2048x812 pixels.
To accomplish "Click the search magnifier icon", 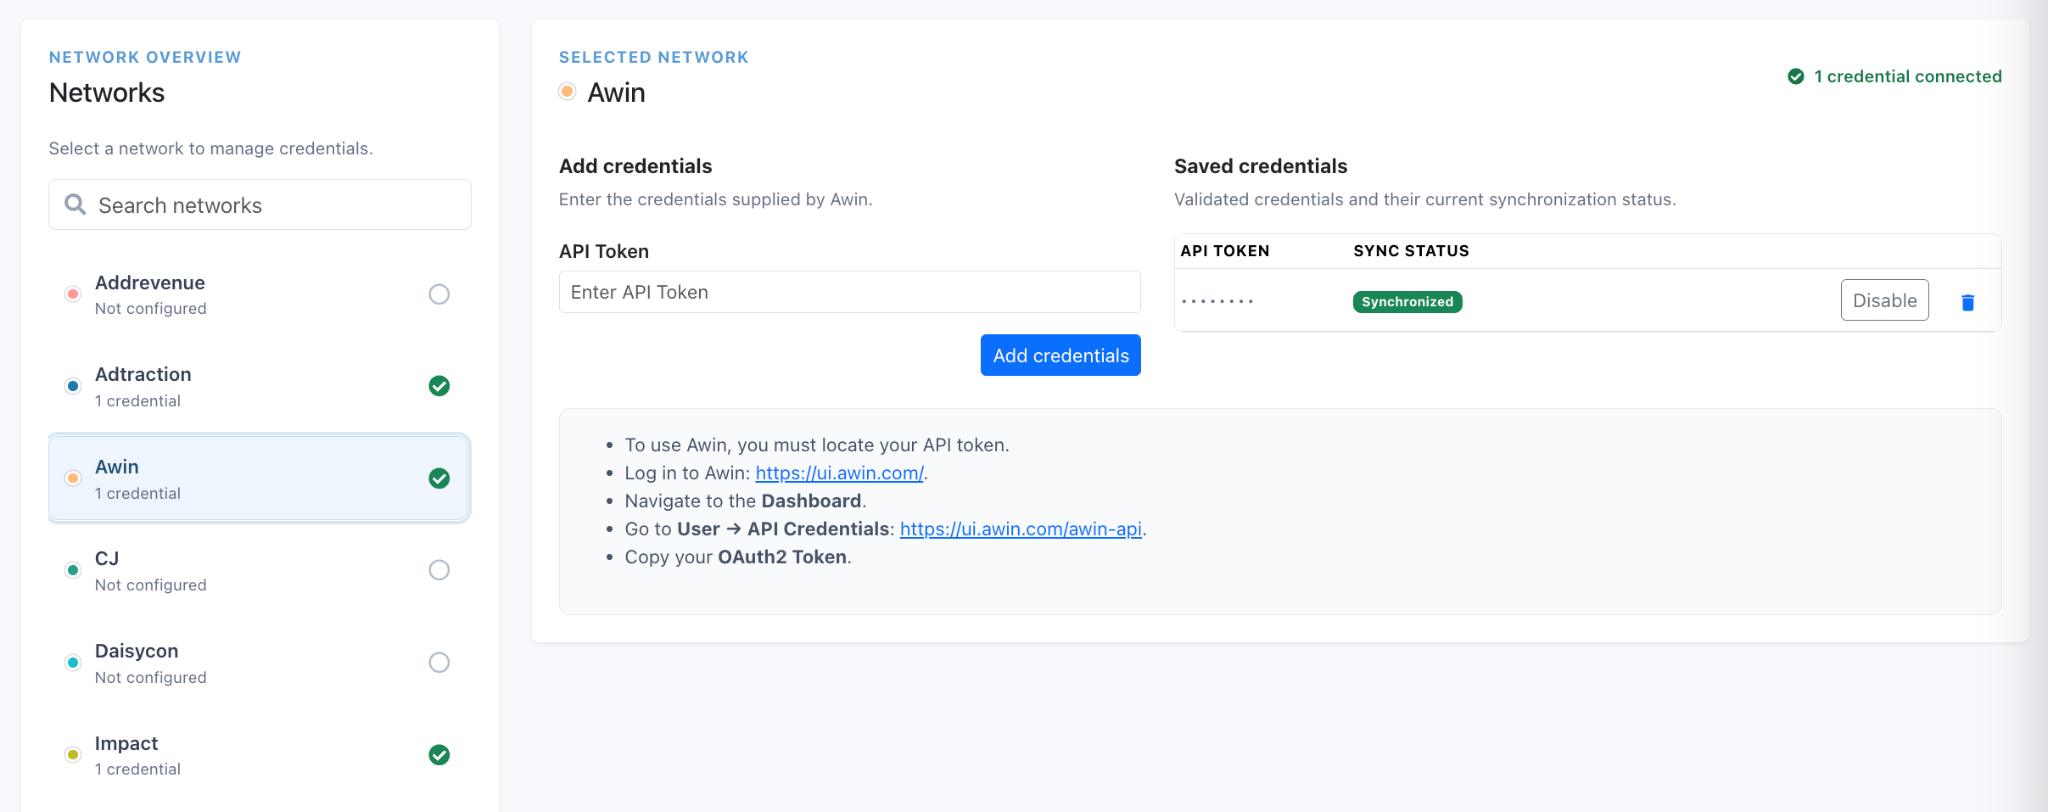I will (75, 204).
